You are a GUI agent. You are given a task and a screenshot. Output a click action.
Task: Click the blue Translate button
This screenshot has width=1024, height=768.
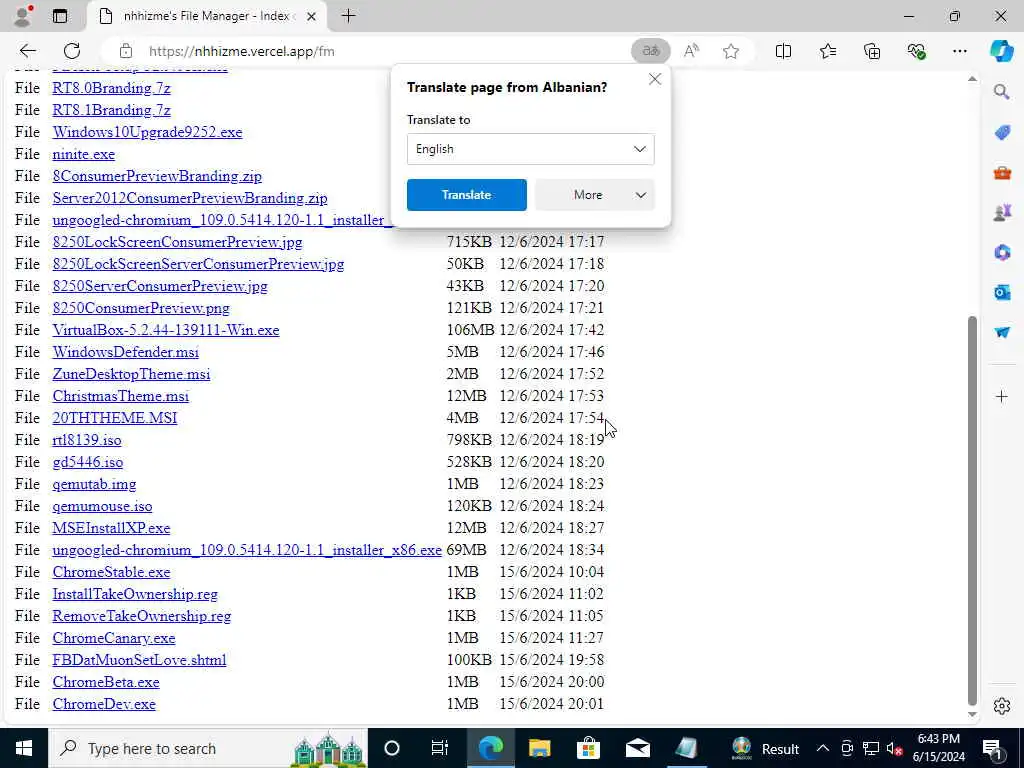466,195
